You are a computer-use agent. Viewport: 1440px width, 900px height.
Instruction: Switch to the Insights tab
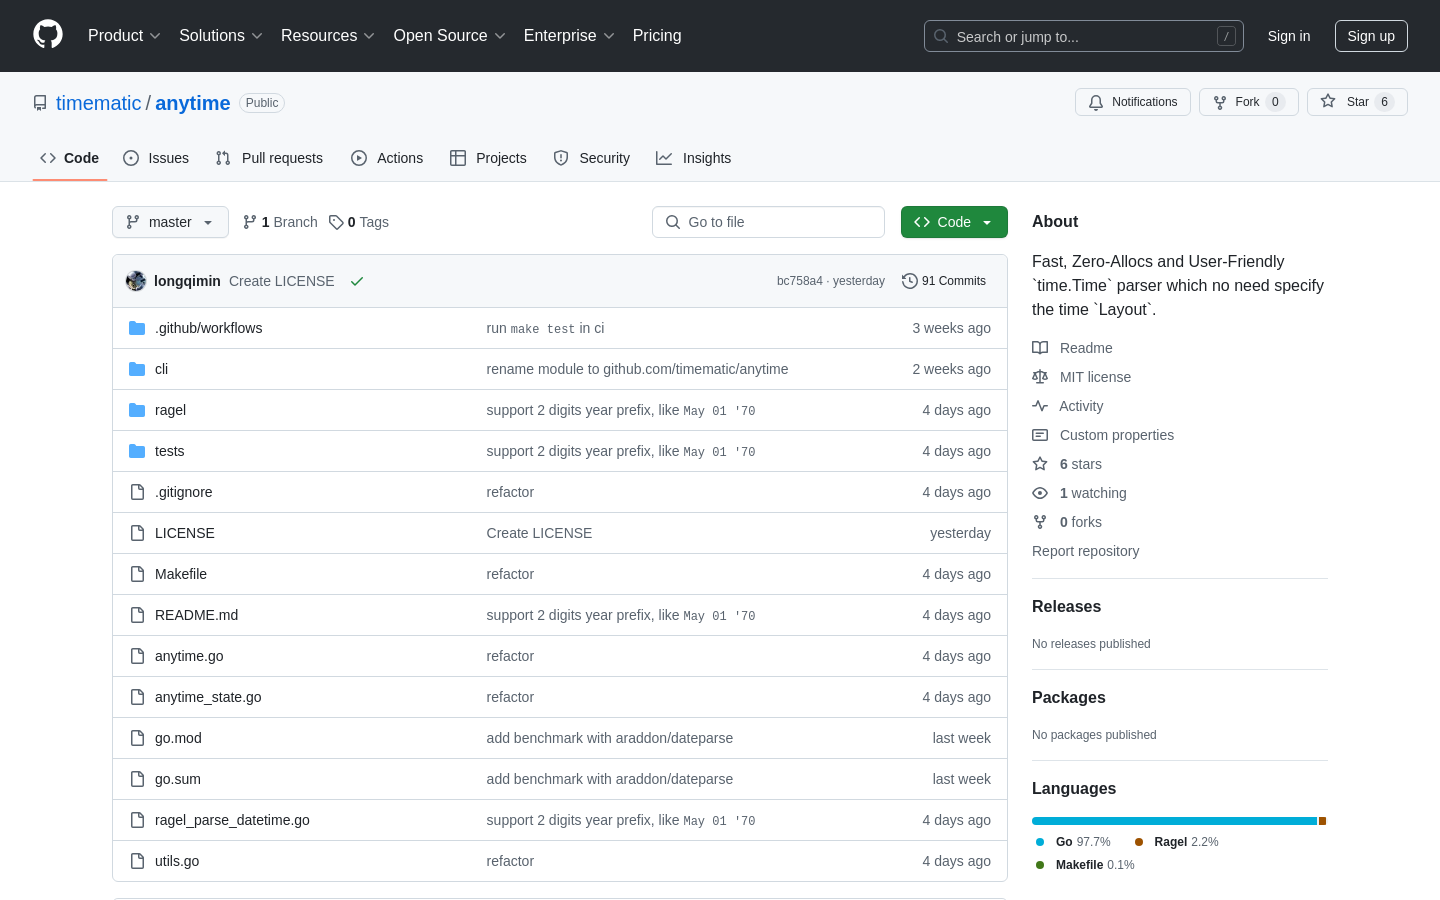(x=694, y=158)
